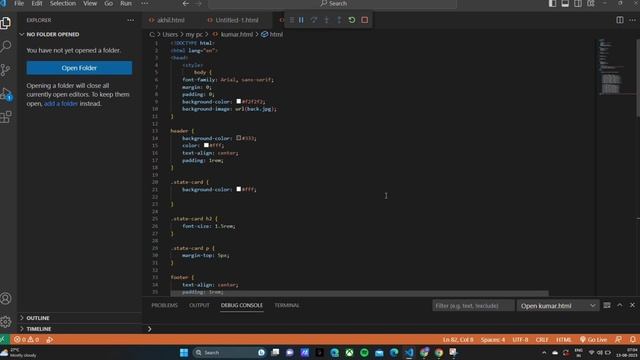This screenshot has width=640, height=360.
Task: Open the Edit menu
Action: tap(37, 4)
